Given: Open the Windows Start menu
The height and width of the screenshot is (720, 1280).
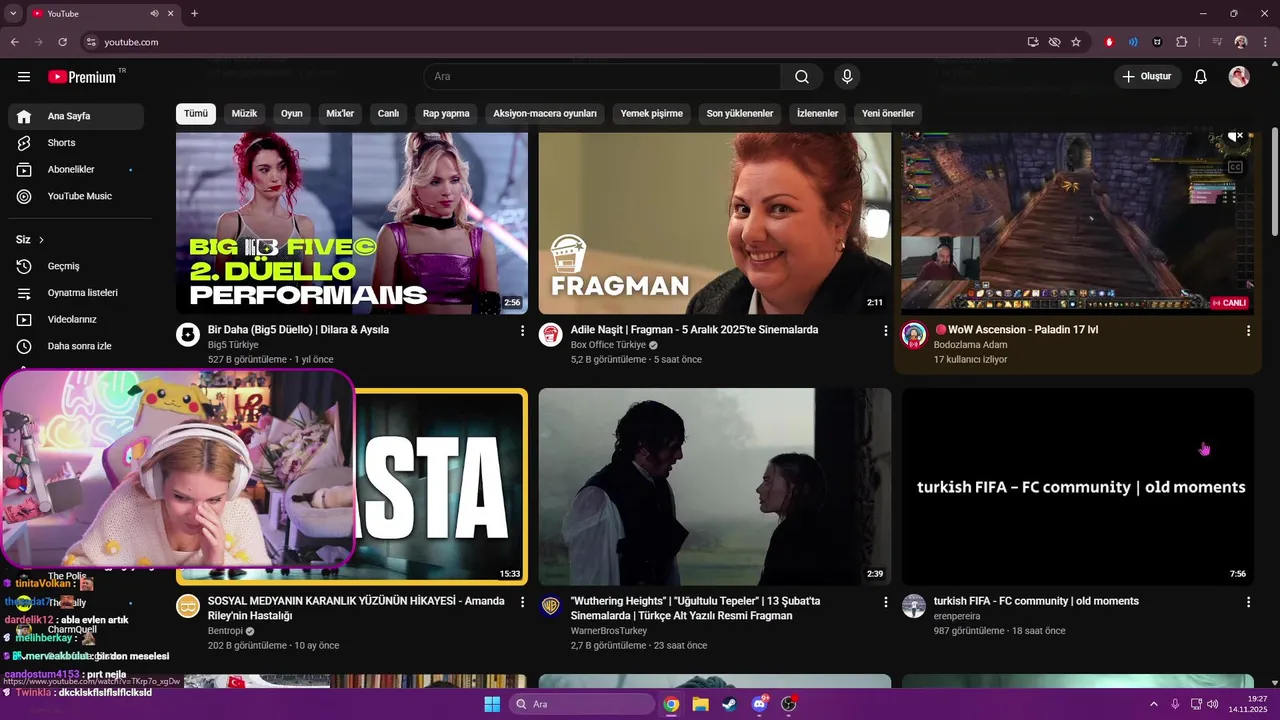Looking at the screenshot, I should (492, 704).
